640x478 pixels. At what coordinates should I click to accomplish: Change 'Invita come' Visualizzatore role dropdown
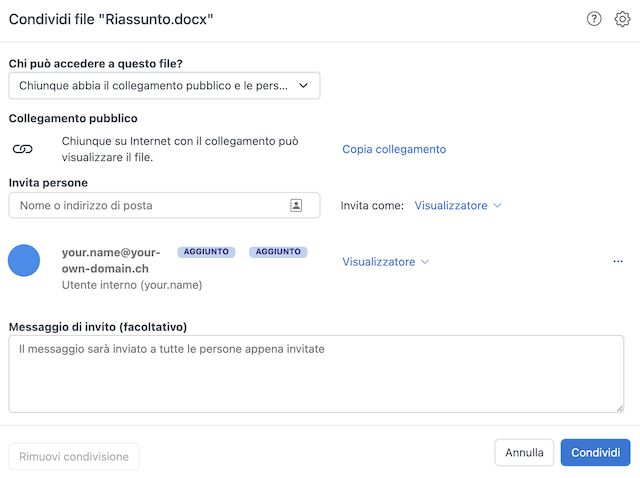pos(458,205)
